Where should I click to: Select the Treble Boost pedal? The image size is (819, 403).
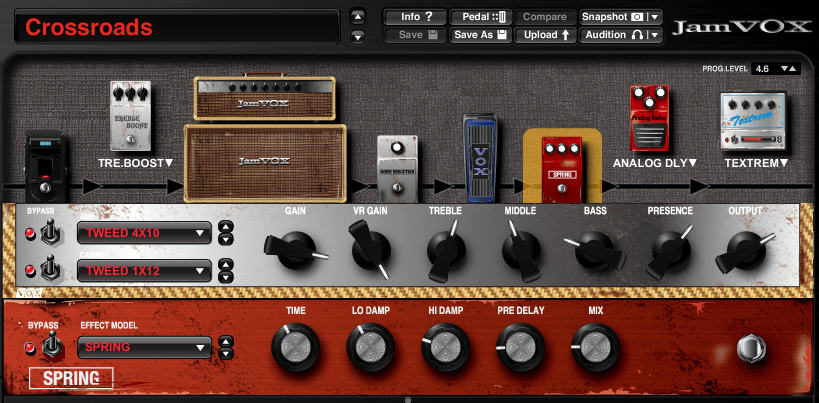tap(131, 116)
